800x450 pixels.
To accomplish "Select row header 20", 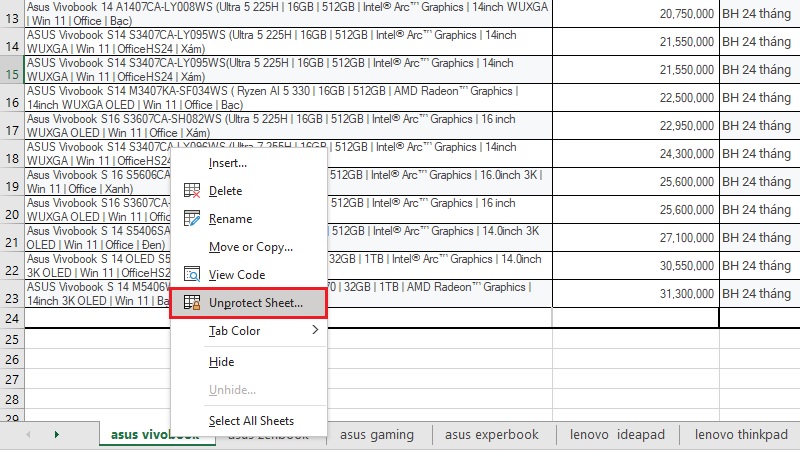I will [12, 210].
